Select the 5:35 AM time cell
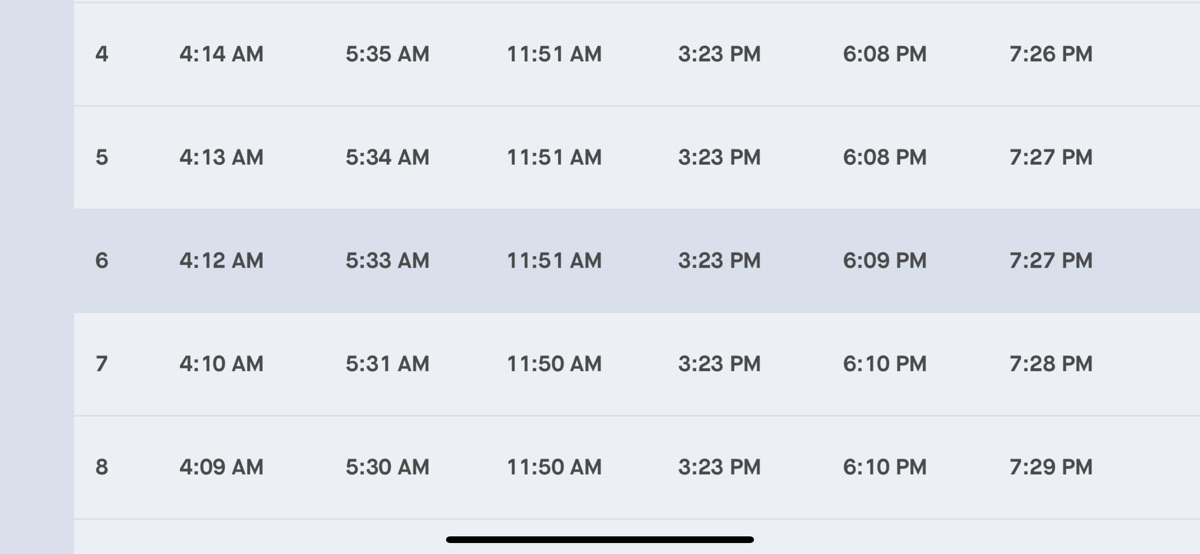 (387, 54)
